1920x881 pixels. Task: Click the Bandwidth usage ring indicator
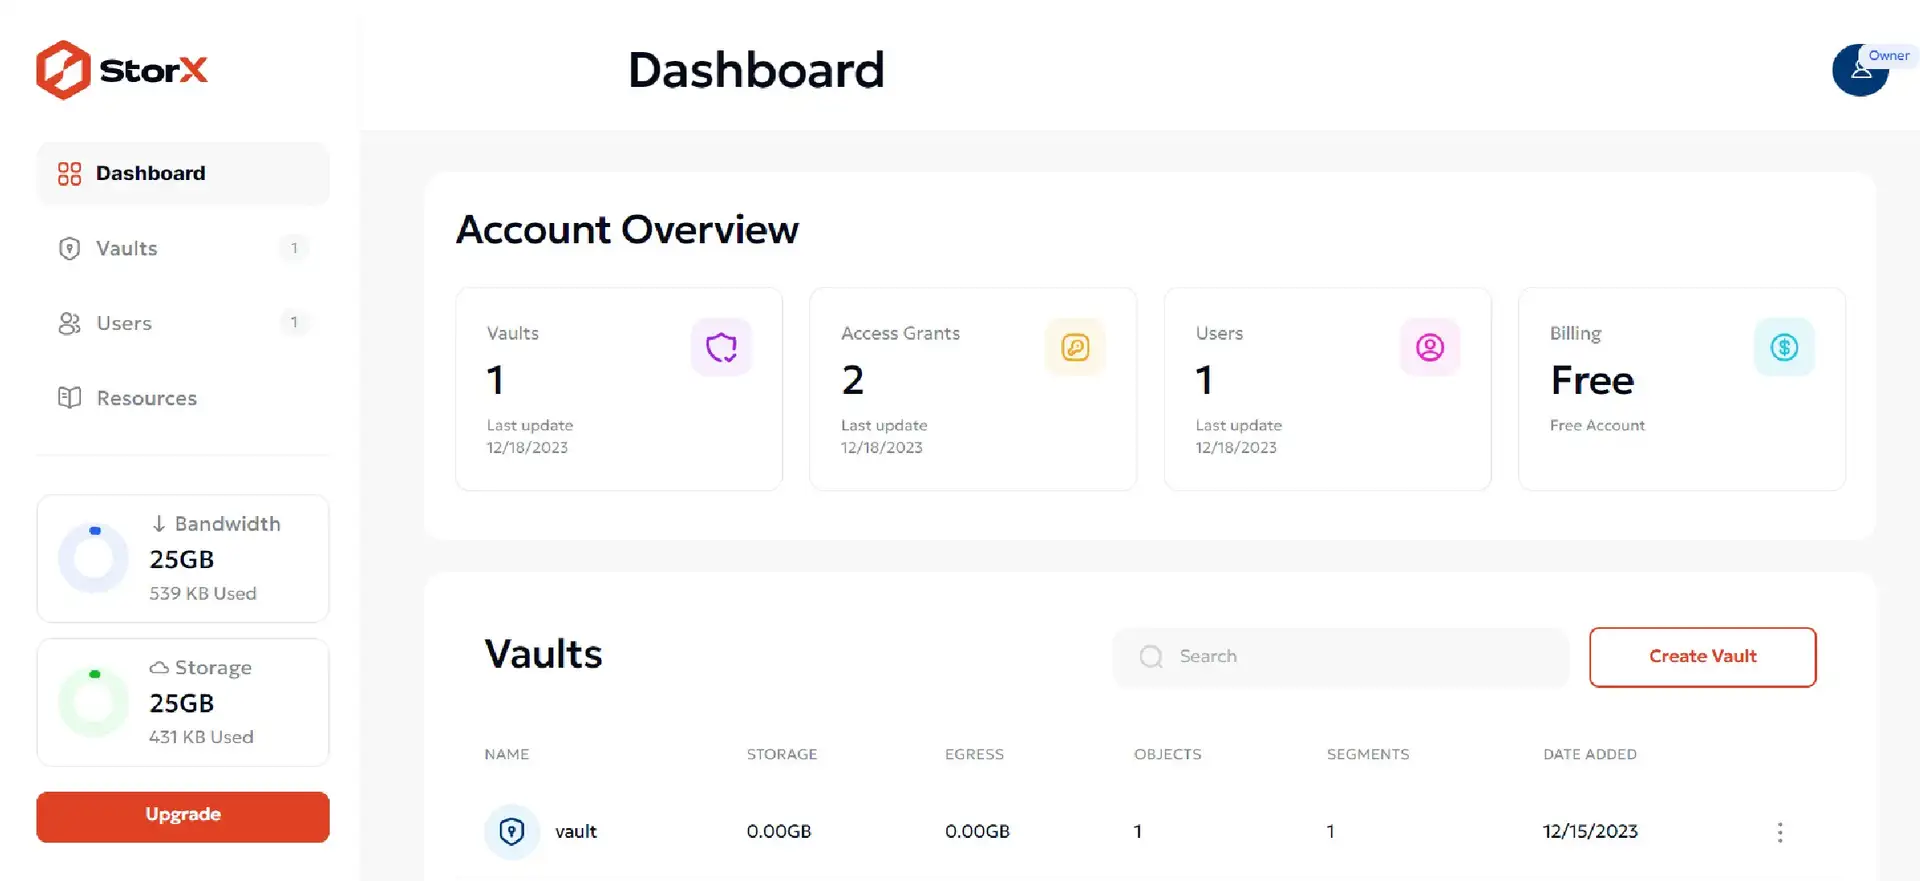click(94, 558)
